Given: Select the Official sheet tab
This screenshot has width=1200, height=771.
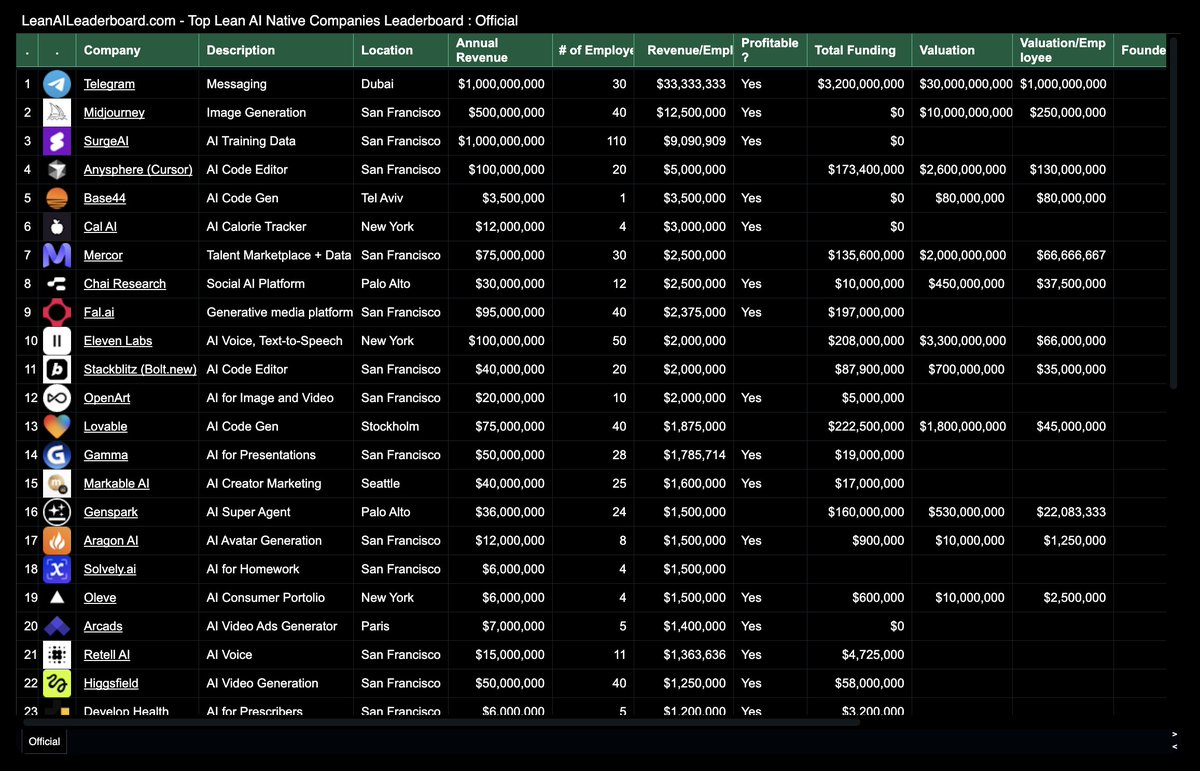Looking at the screenshot, I should [x=45, y=742].
